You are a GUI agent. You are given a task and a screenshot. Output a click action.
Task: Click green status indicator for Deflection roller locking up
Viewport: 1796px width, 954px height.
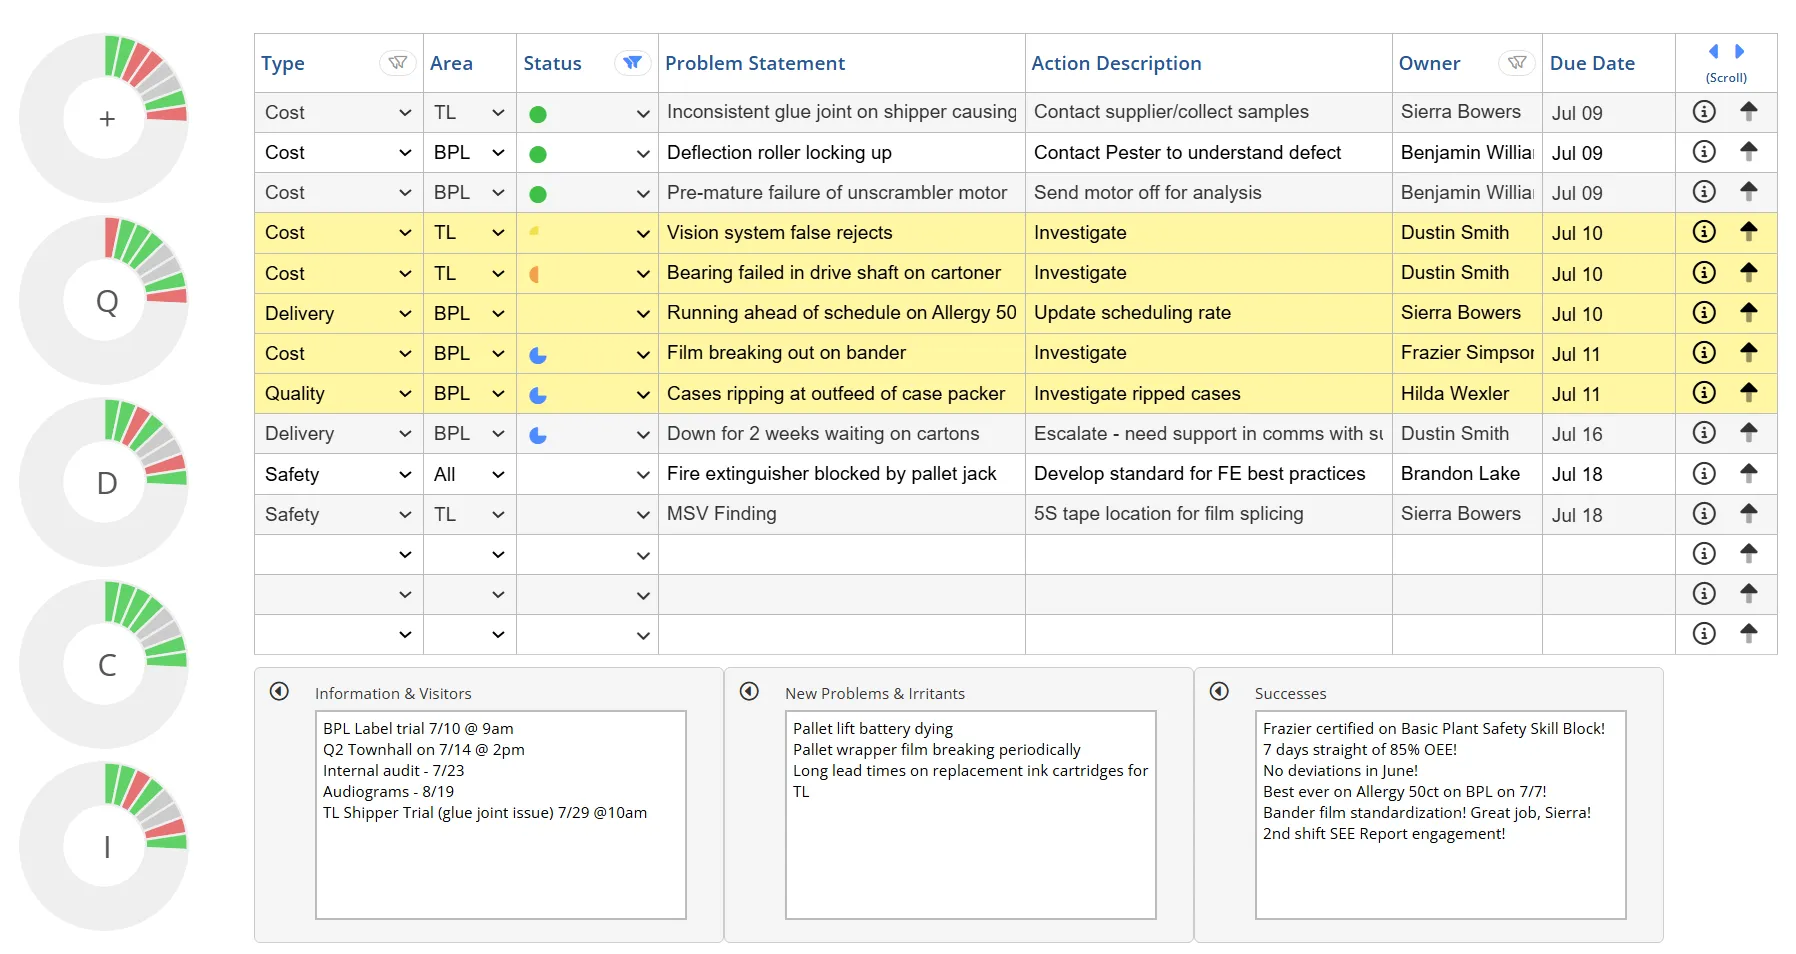(538, 152)
